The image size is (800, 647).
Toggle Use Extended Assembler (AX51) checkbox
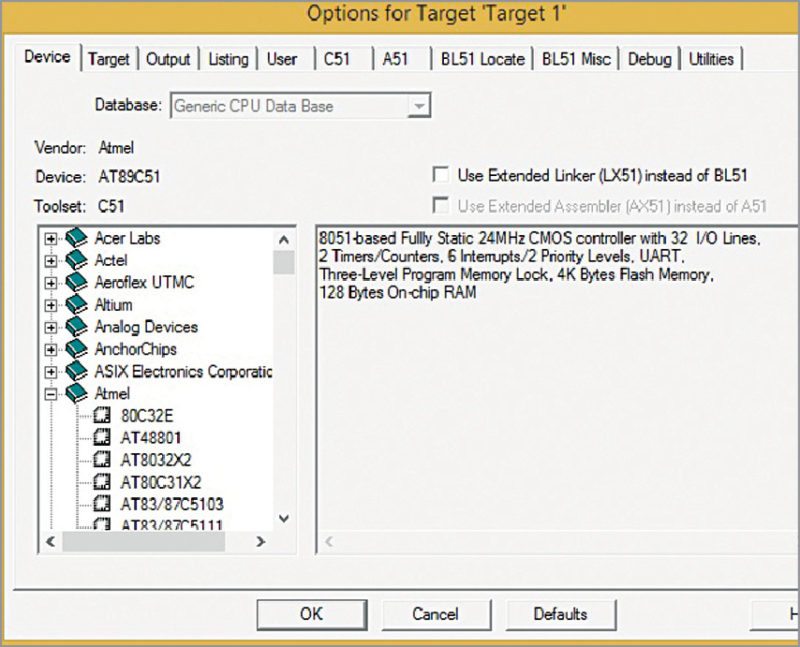[x=440, y=206]
